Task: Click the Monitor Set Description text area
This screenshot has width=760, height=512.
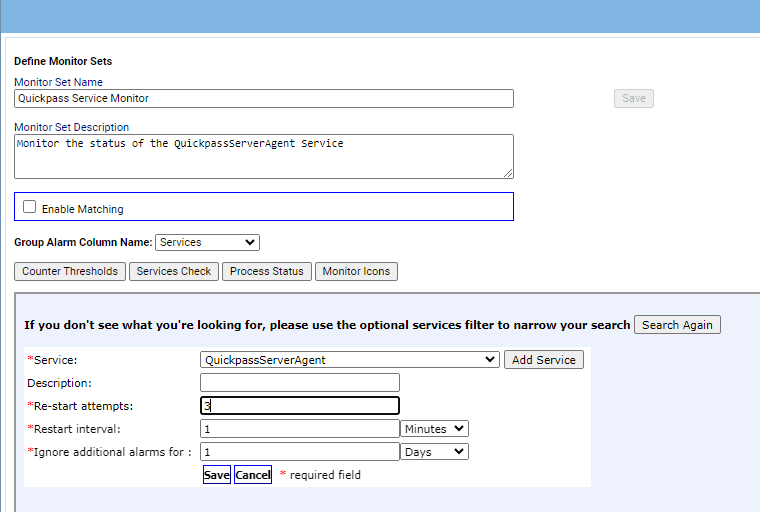Action: pyautogui.click(x=264, y=156)
